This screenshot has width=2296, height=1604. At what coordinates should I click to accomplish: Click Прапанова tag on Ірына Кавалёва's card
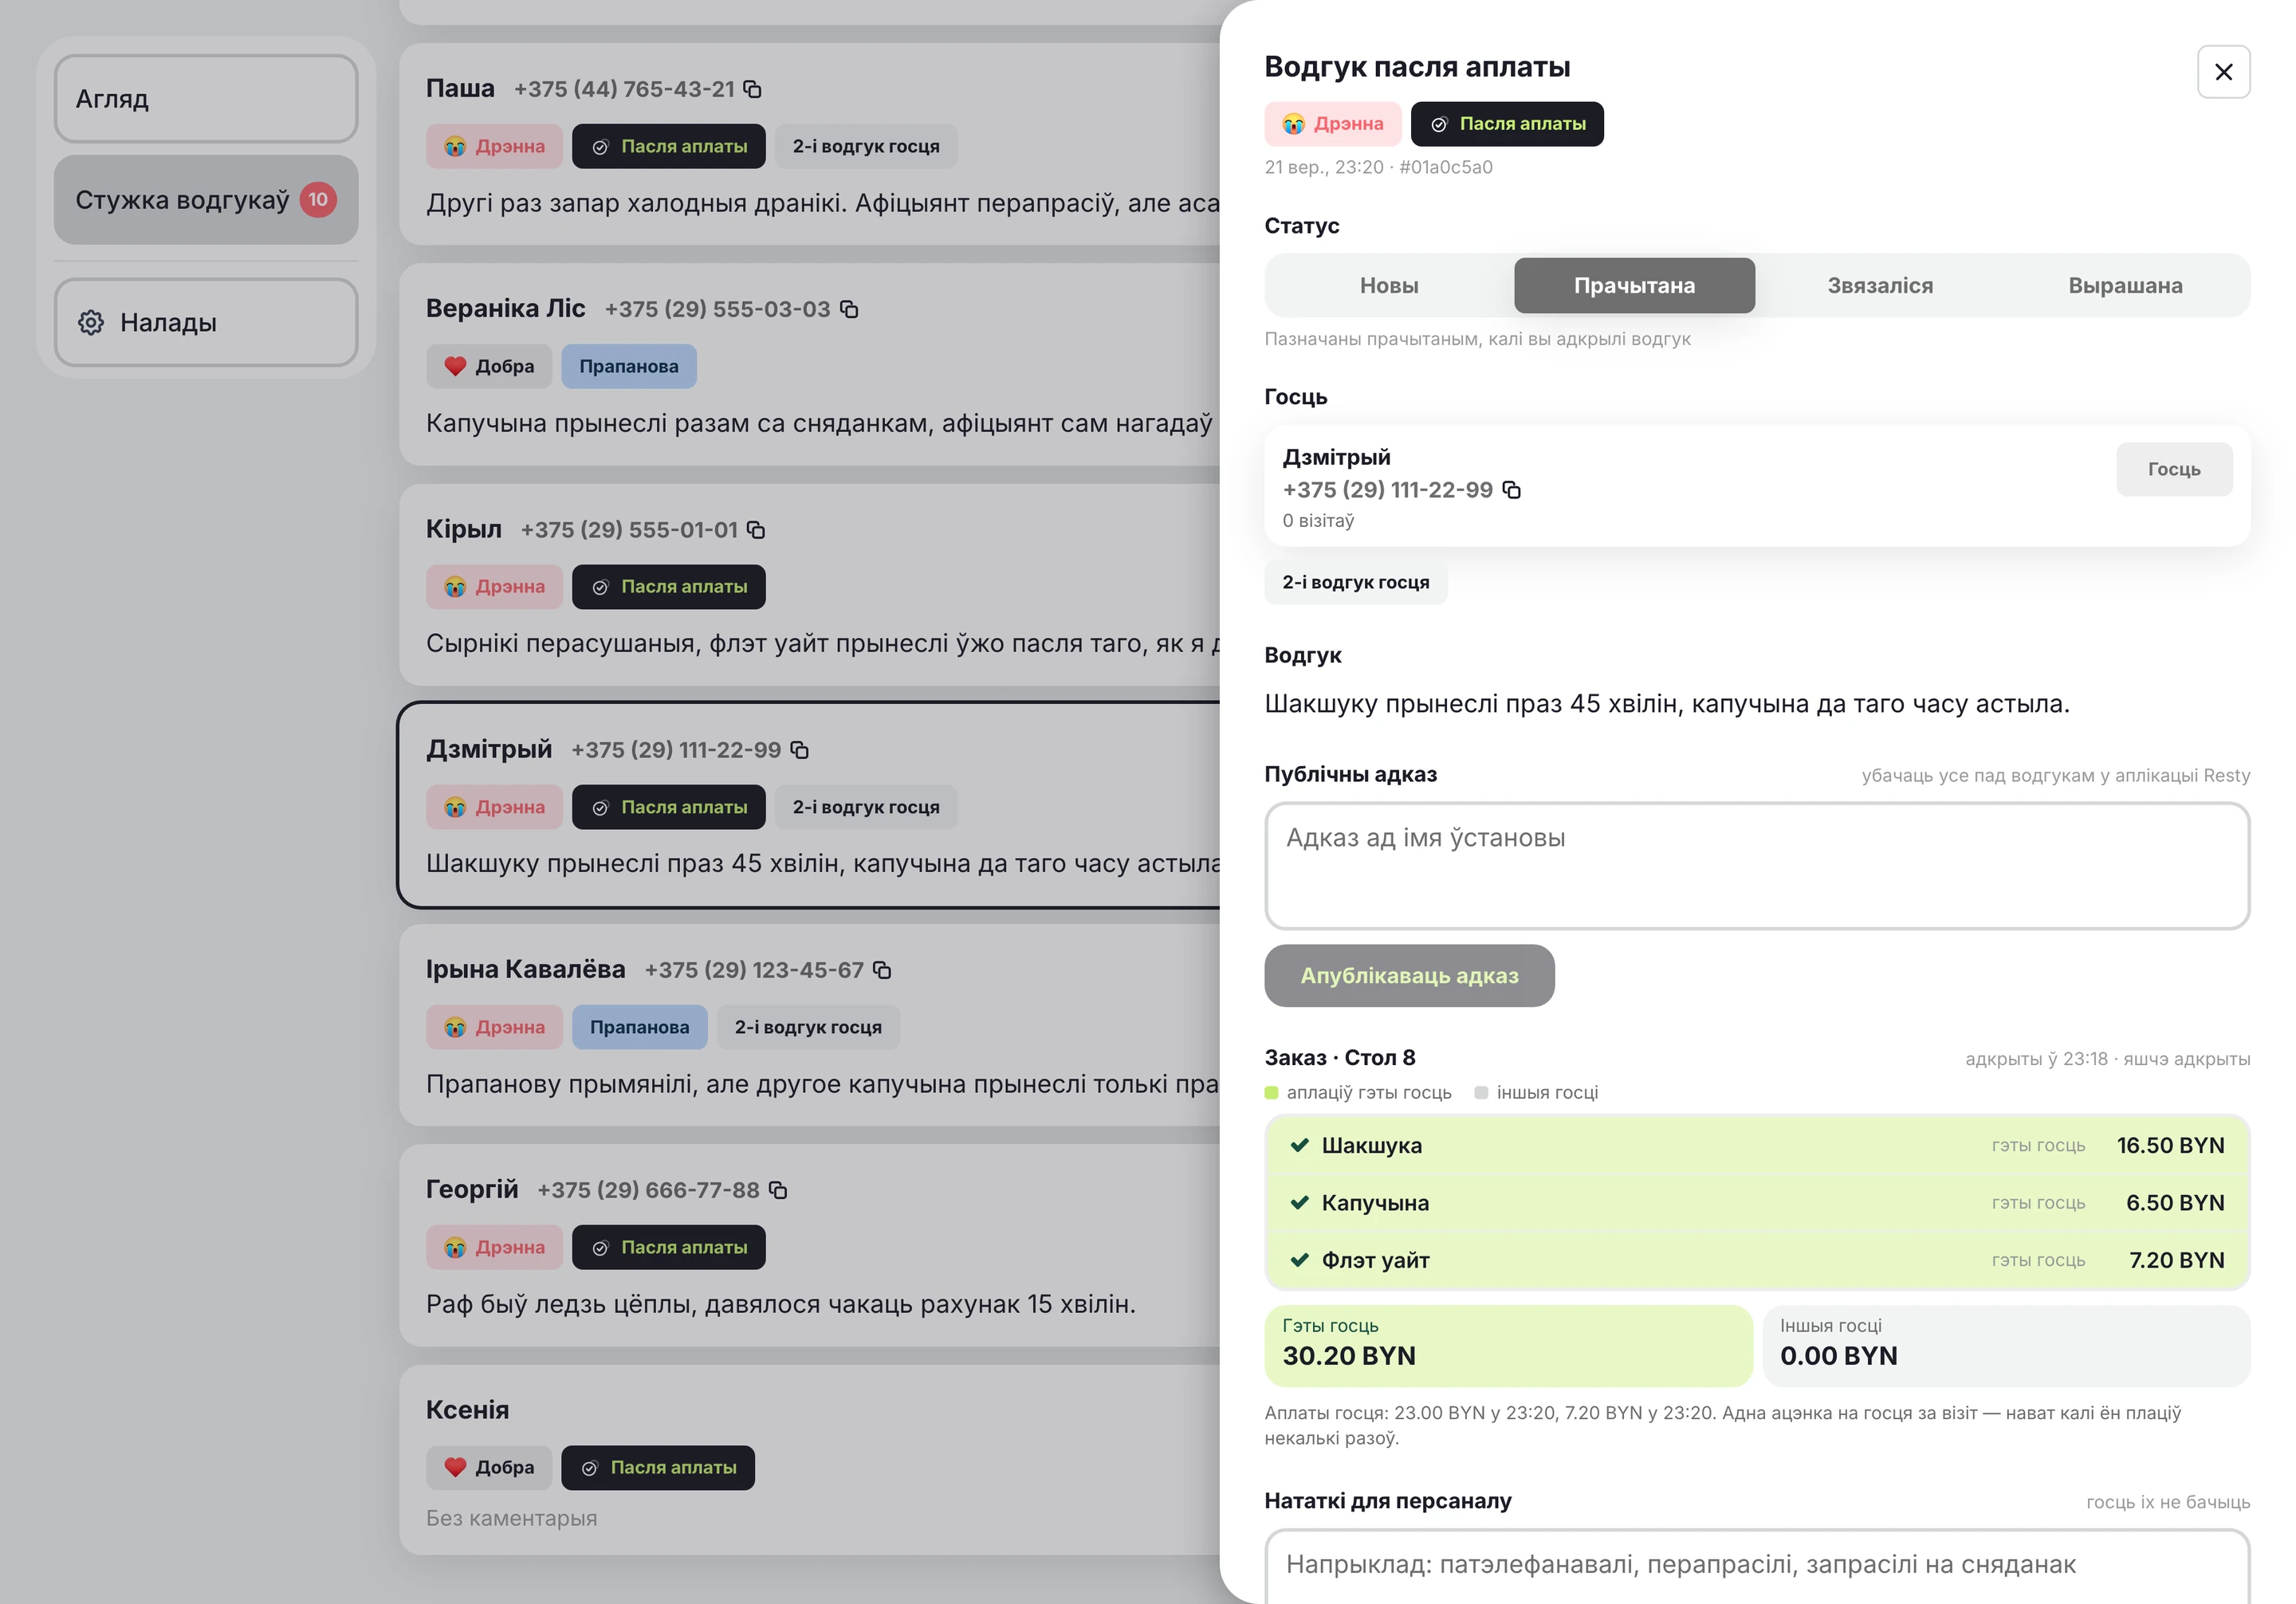(x=640, y=1027)
